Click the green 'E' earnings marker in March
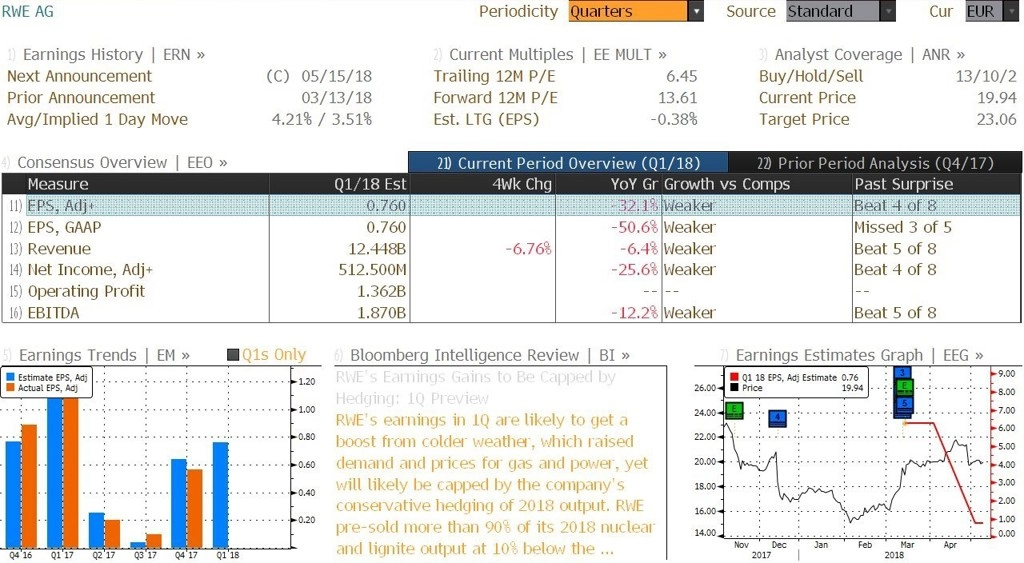 (904, 387)
